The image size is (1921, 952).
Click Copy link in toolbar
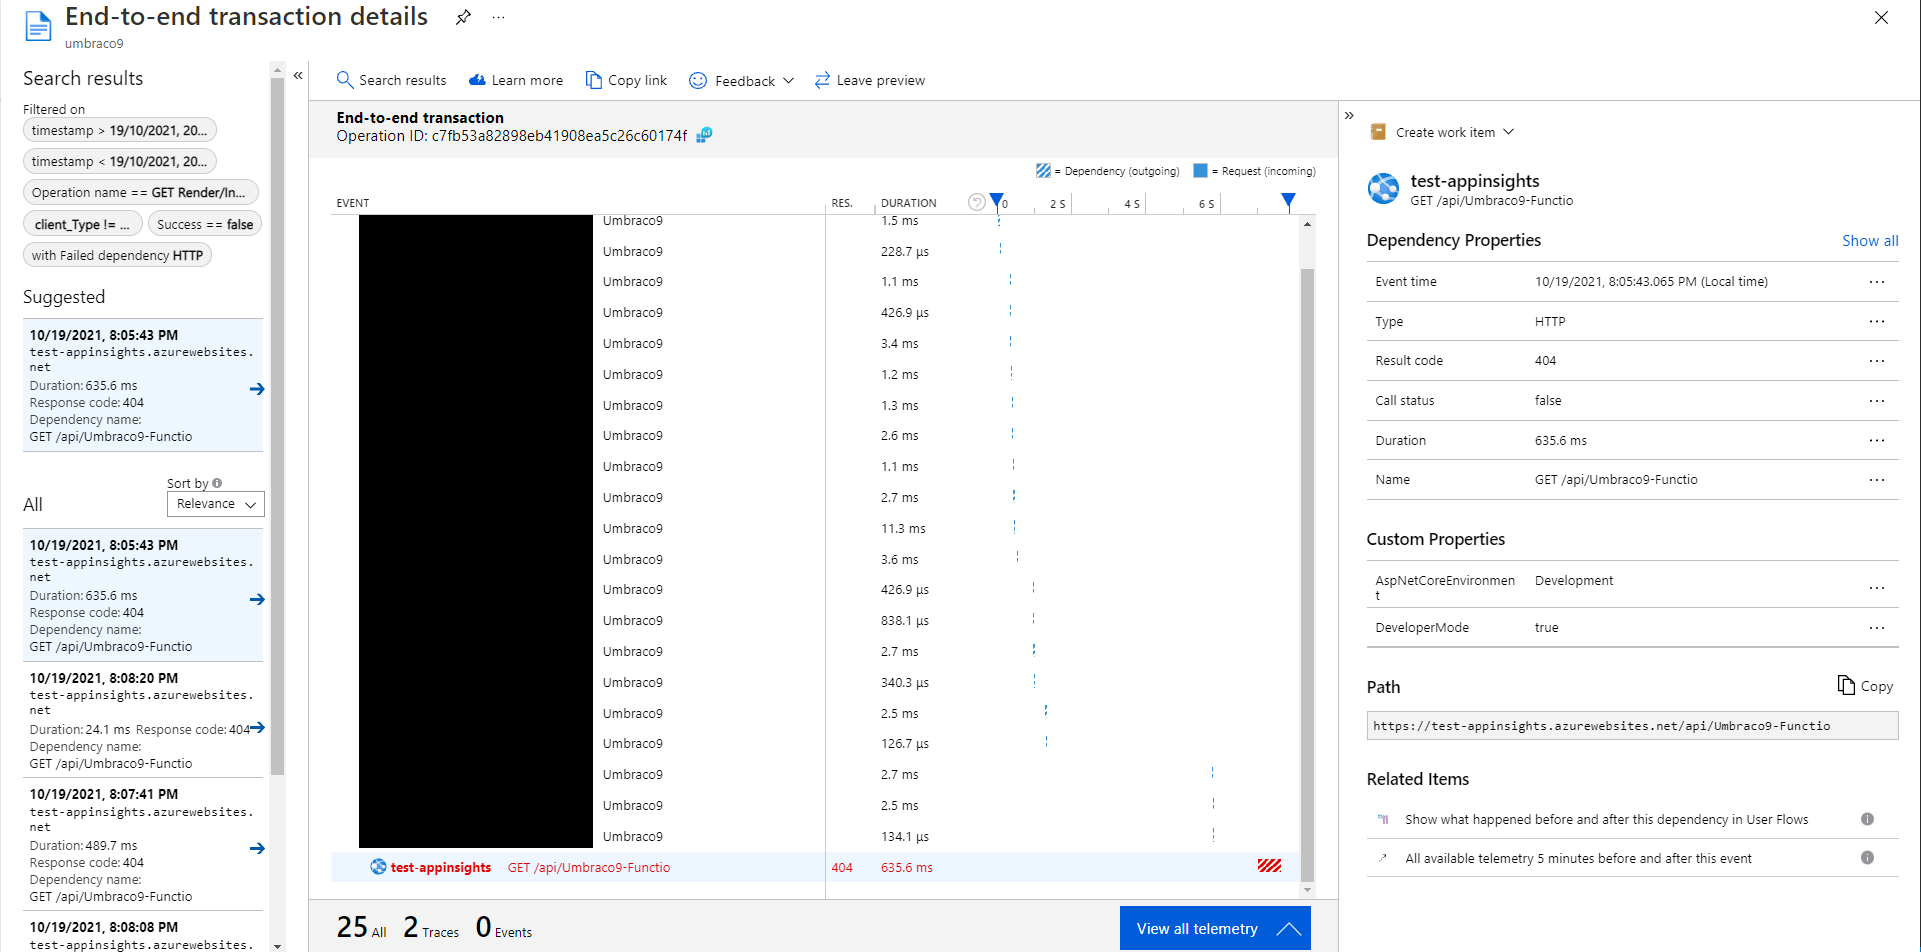[626, 80]
